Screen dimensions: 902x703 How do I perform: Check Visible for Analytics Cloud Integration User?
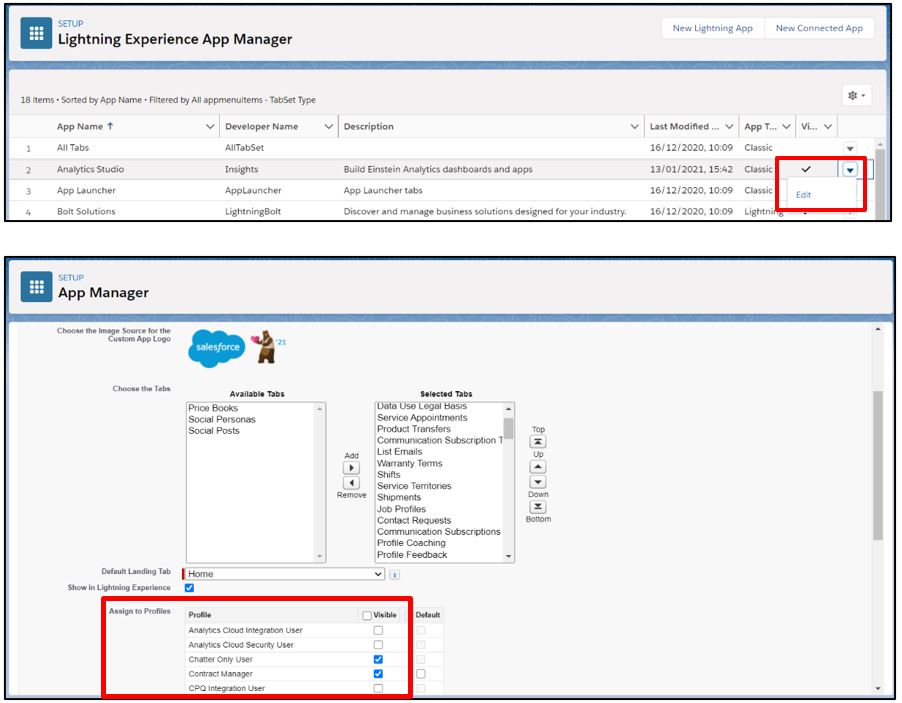pyautogui.click(x=378, y=631)
